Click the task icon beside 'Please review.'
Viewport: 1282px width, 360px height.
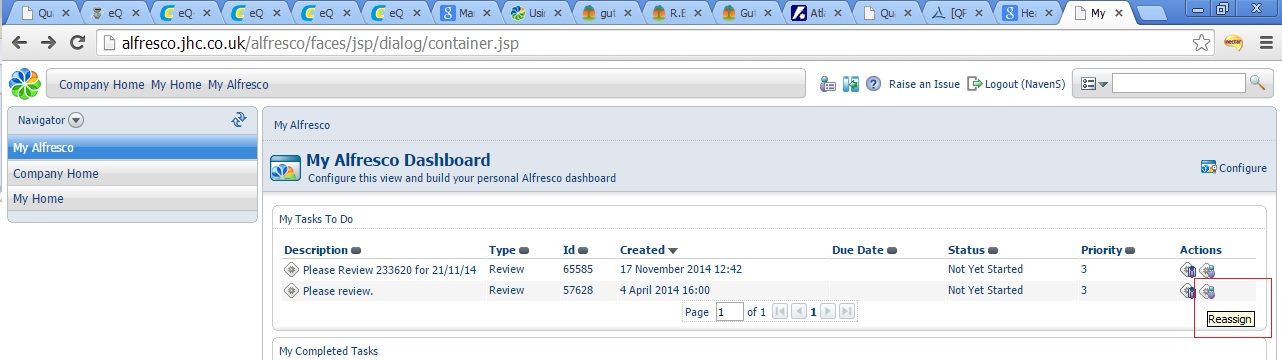(x=292, y=290)
